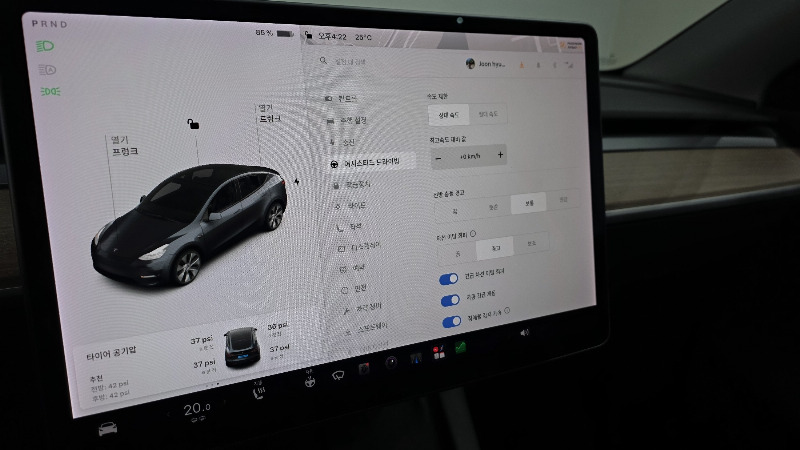Viewport: 800px width, 450px height.
Task: Click the info icon after third toggle label
Action: [507, 310]
